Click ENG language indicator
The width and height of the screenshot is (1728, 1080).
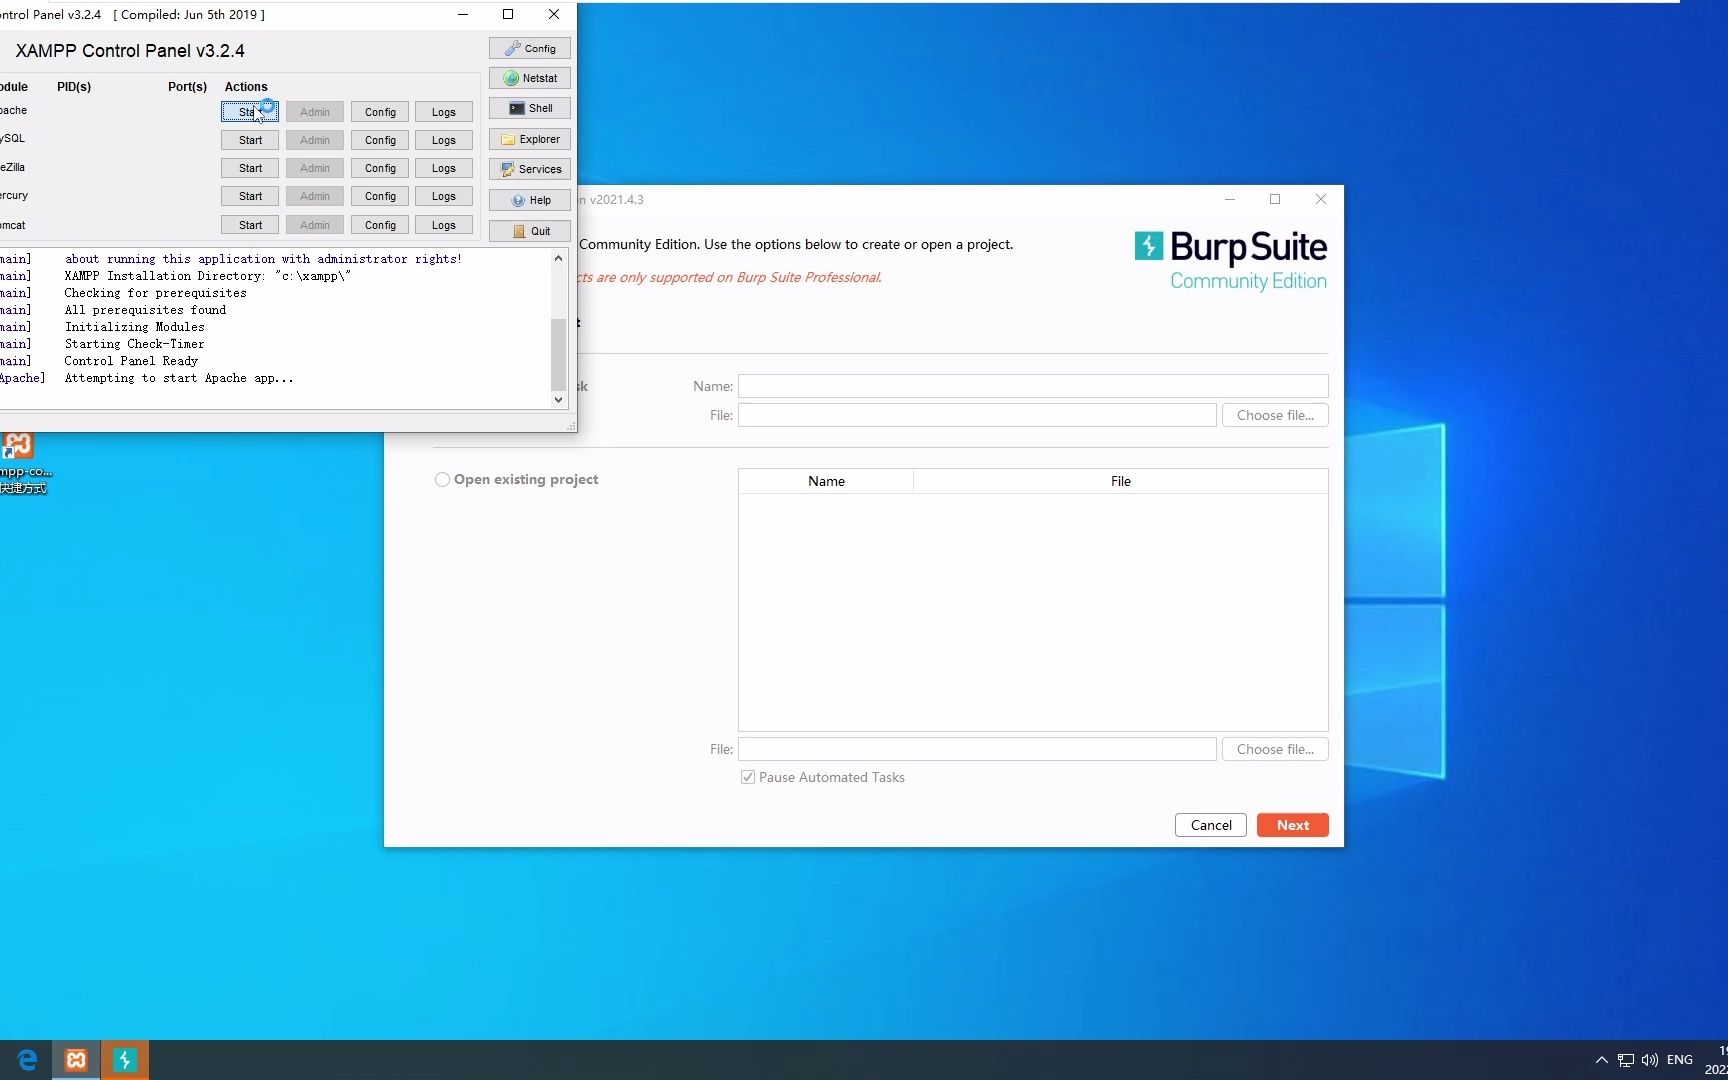click(x=1680, y=1060)
